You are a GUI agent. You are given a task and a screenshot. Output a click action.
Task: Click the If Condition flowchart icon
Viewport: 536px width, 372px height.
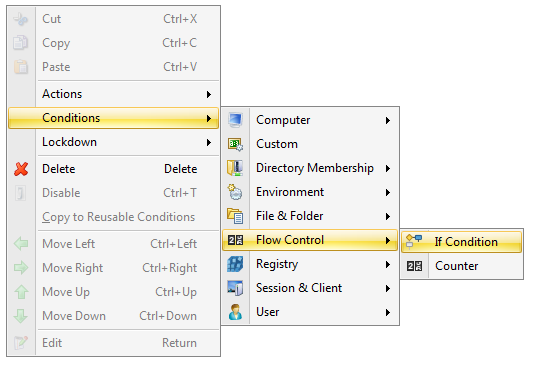click(x=414, y=241)
